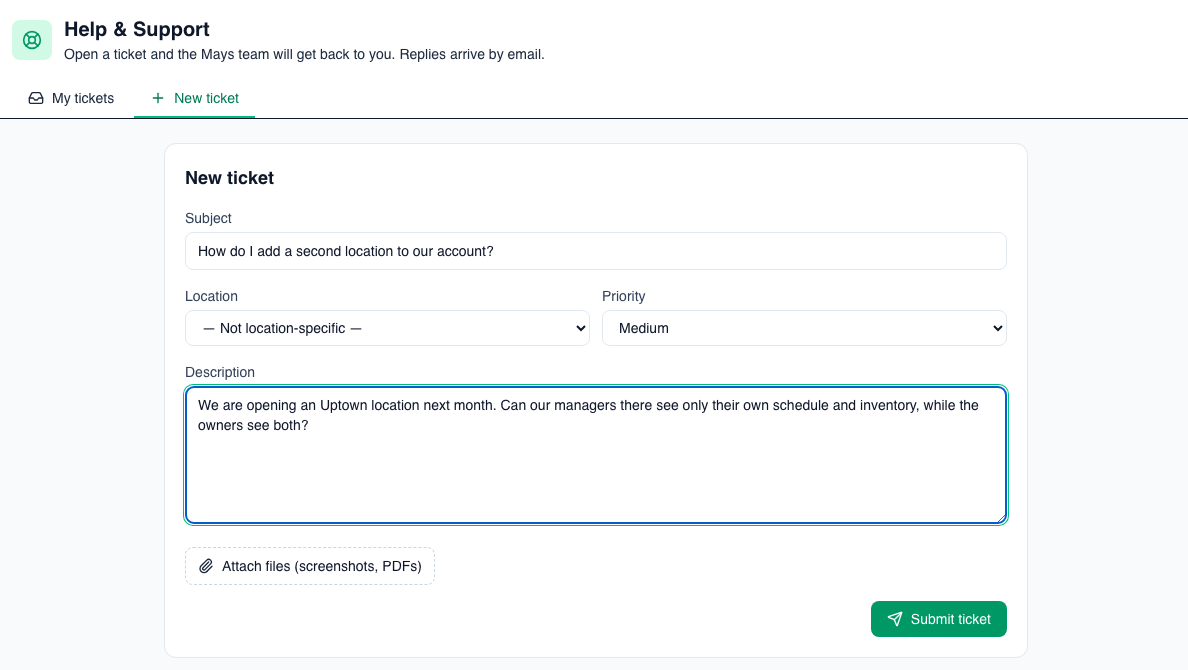
Task: Attach files (screenshots, PDFs)
Action: tap(310, 566)
